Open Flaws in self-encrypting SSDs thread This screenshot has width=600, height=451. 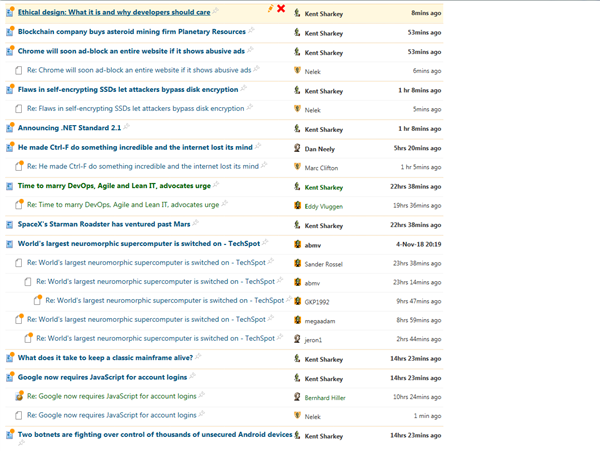(x=128, y=90)
